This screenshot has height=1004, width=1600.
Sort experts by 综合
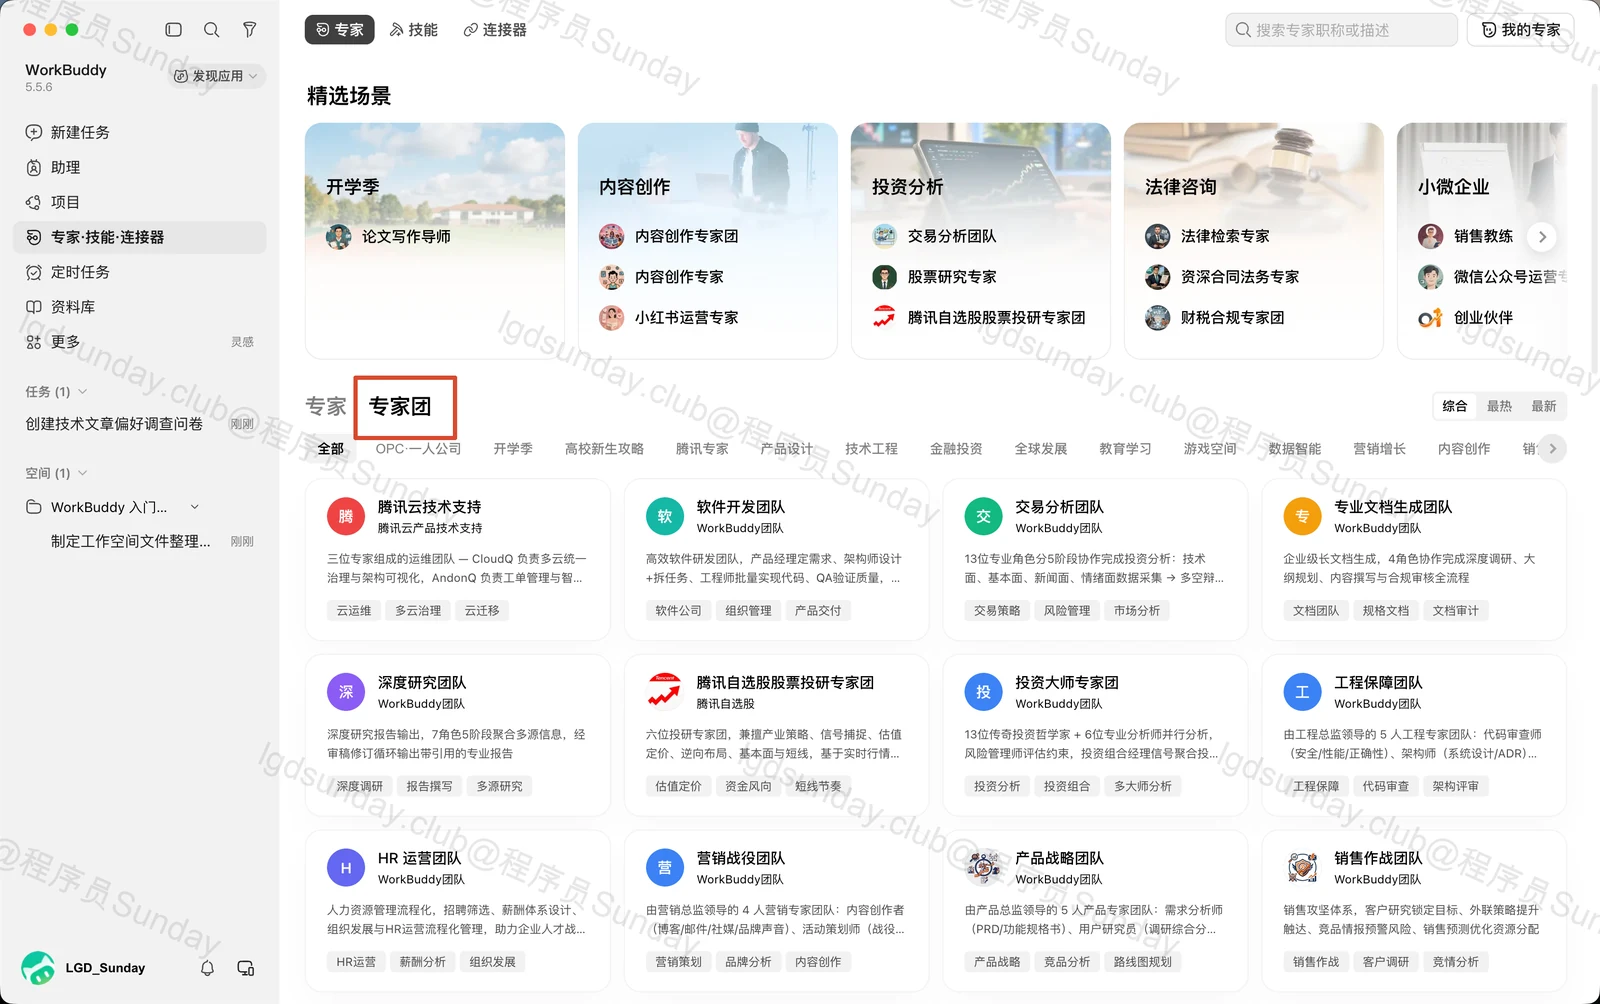coord(1455,406)
